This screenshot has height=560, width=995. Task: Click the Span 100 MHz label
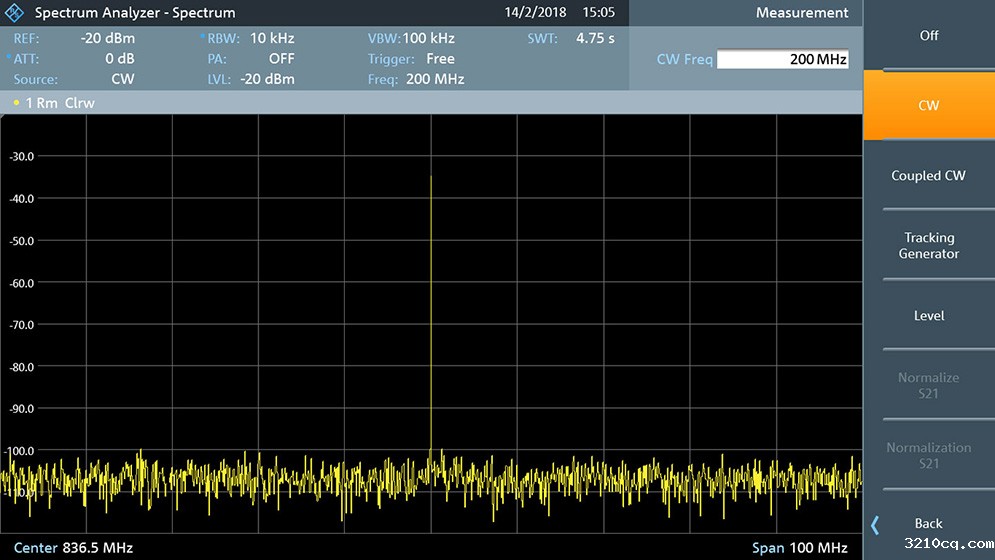pos(800,547)
